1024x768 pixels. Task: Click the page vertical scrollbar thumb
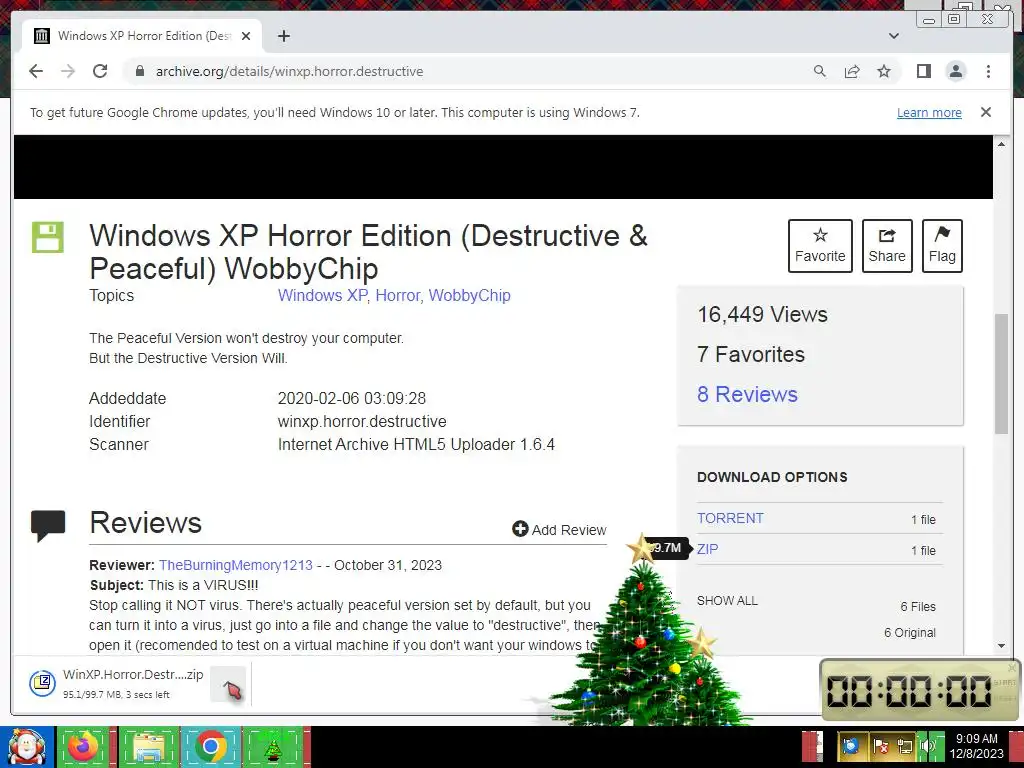(x=1001, y=374)
